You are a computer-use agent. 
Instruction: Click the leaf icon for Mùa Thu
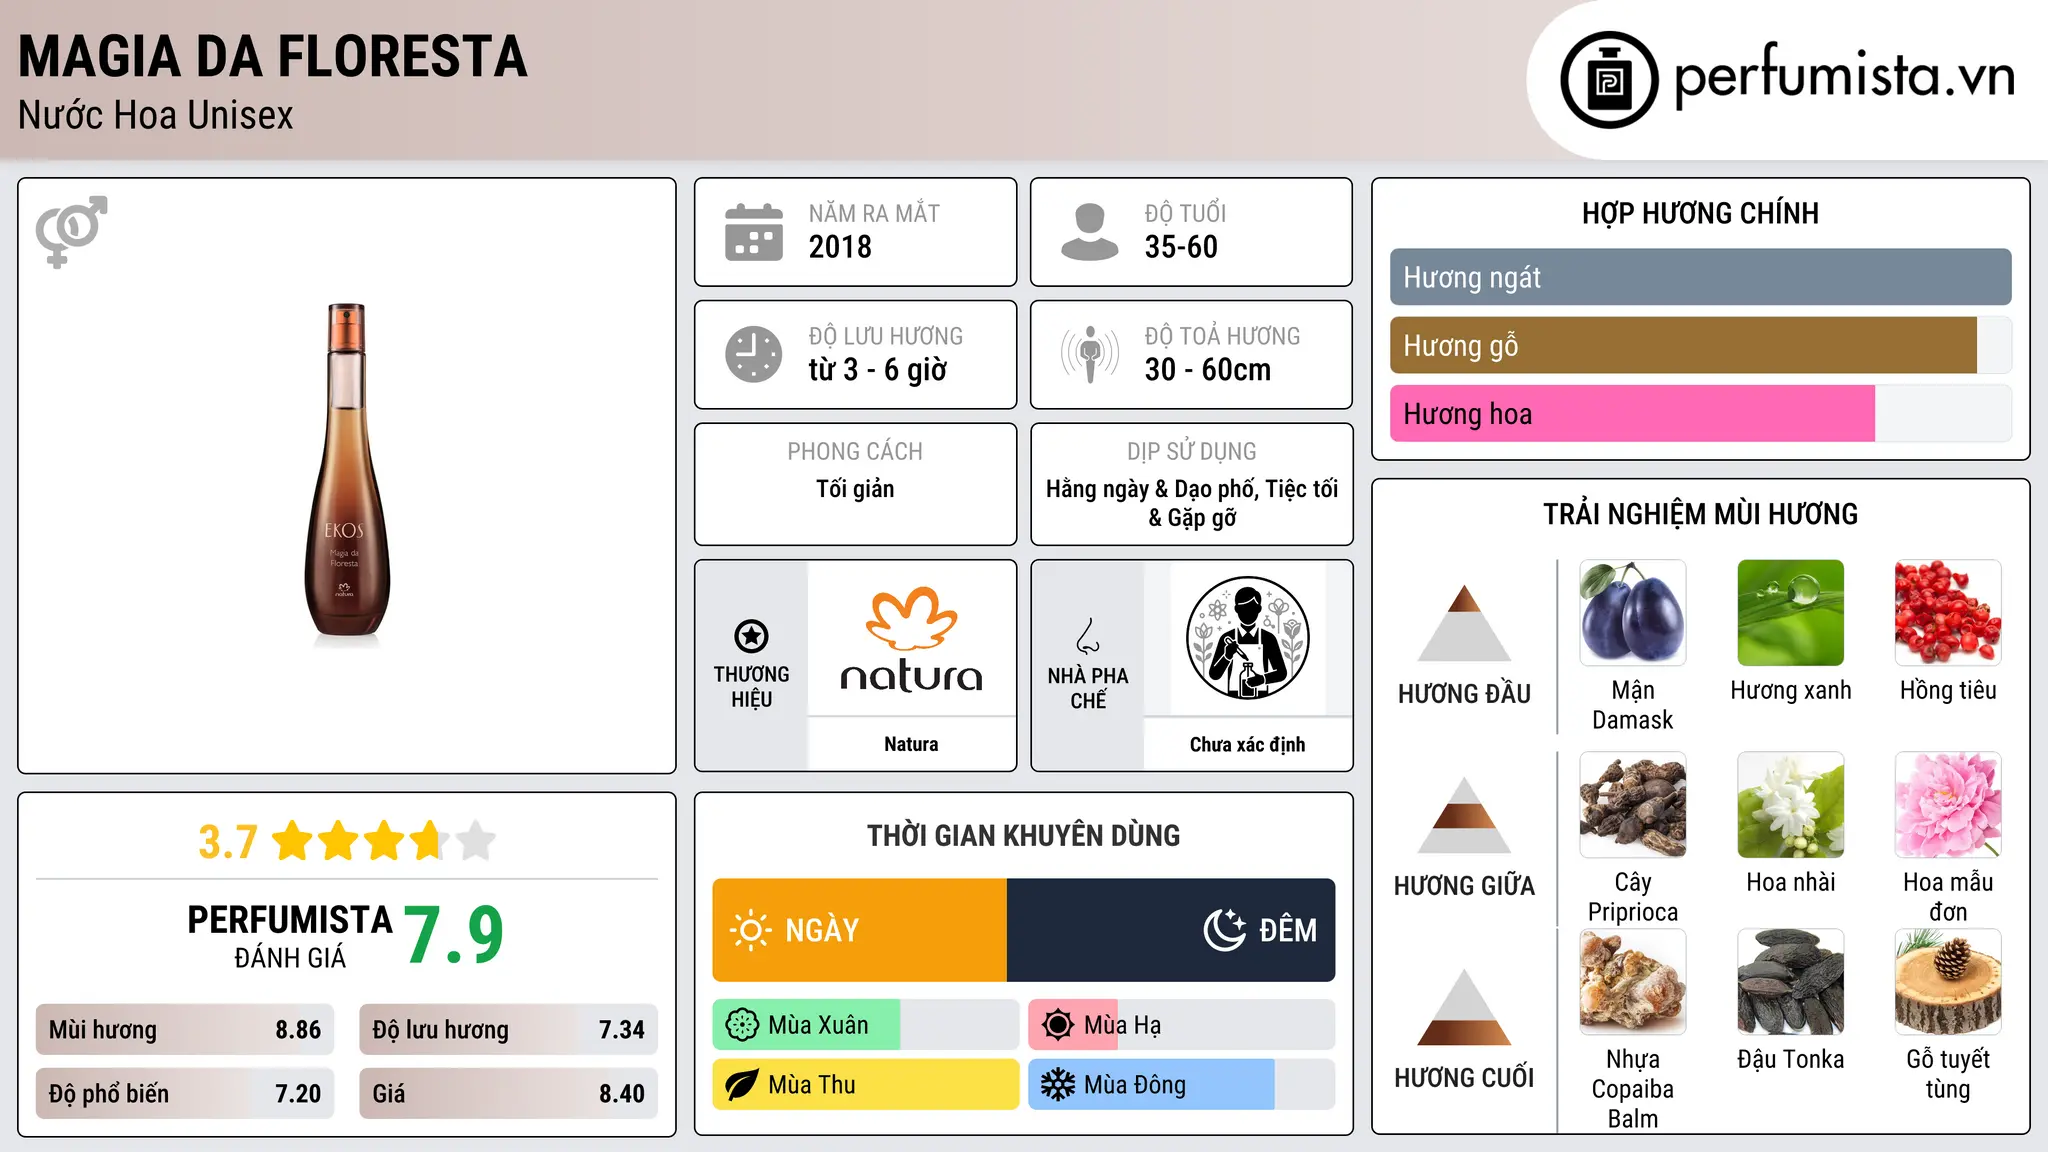[x=742, y=1085]
